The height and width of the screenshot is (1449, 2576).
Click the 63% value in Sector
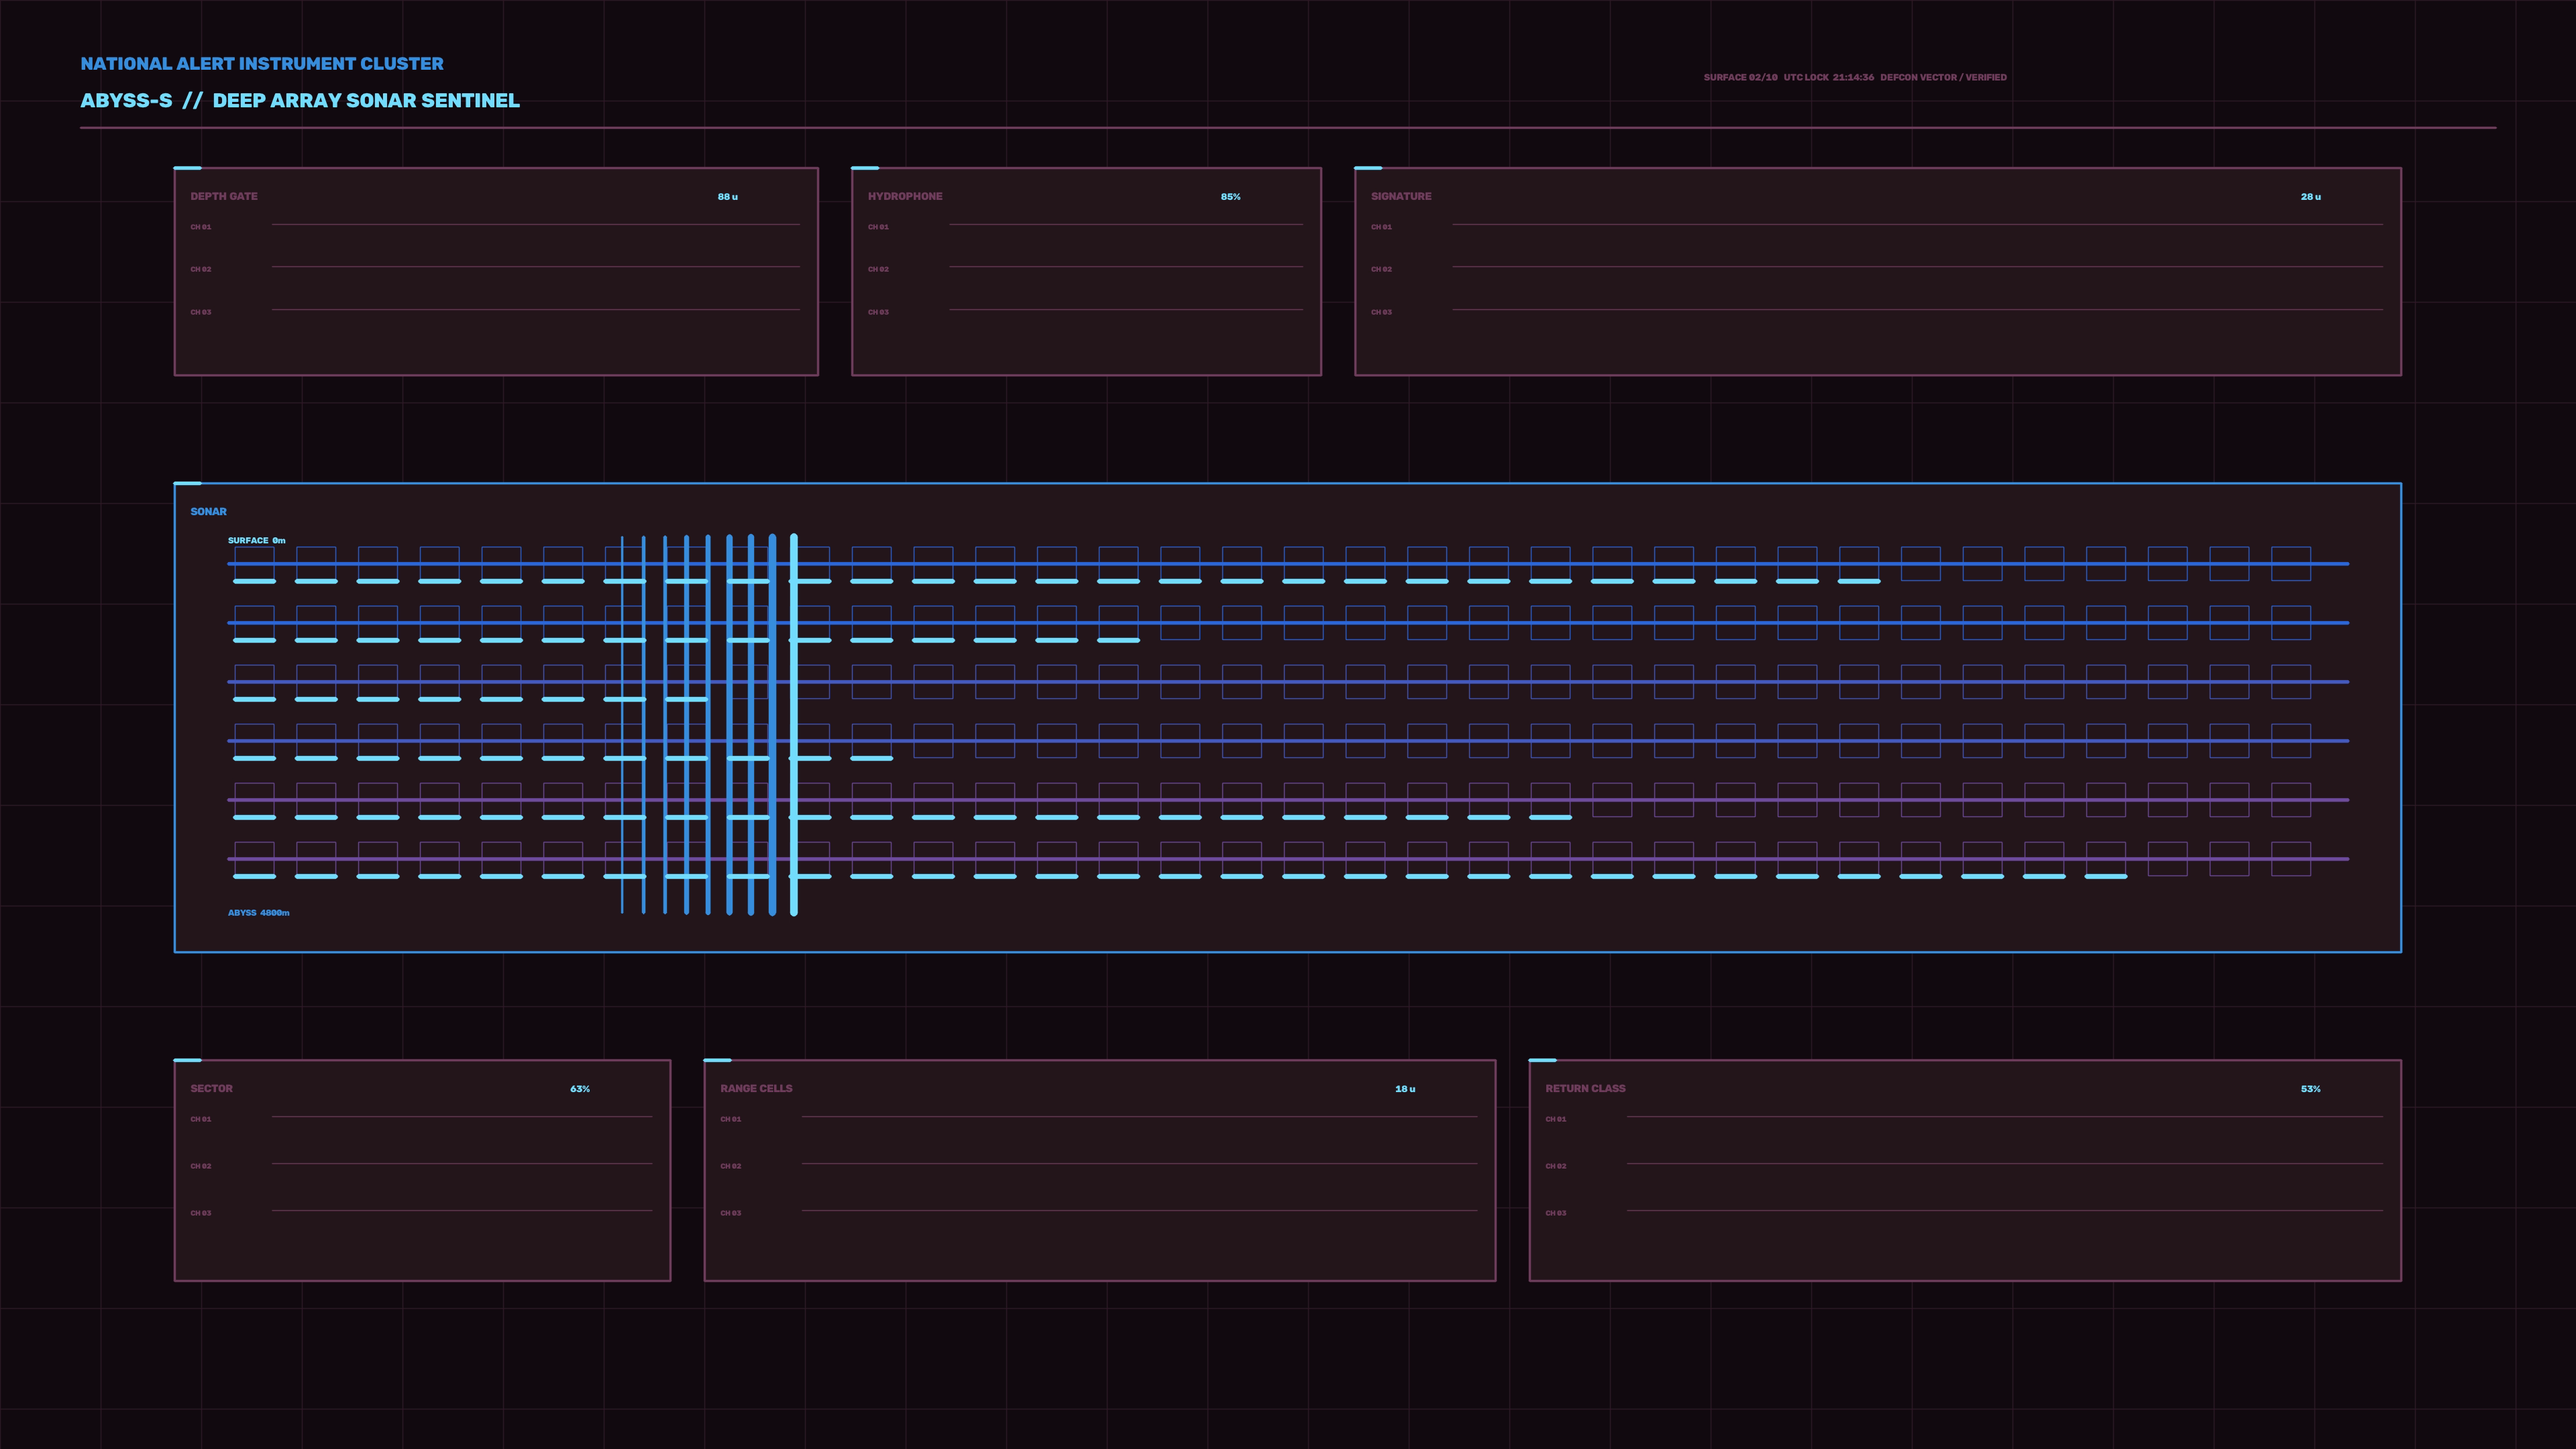(x=580, y=1089)
